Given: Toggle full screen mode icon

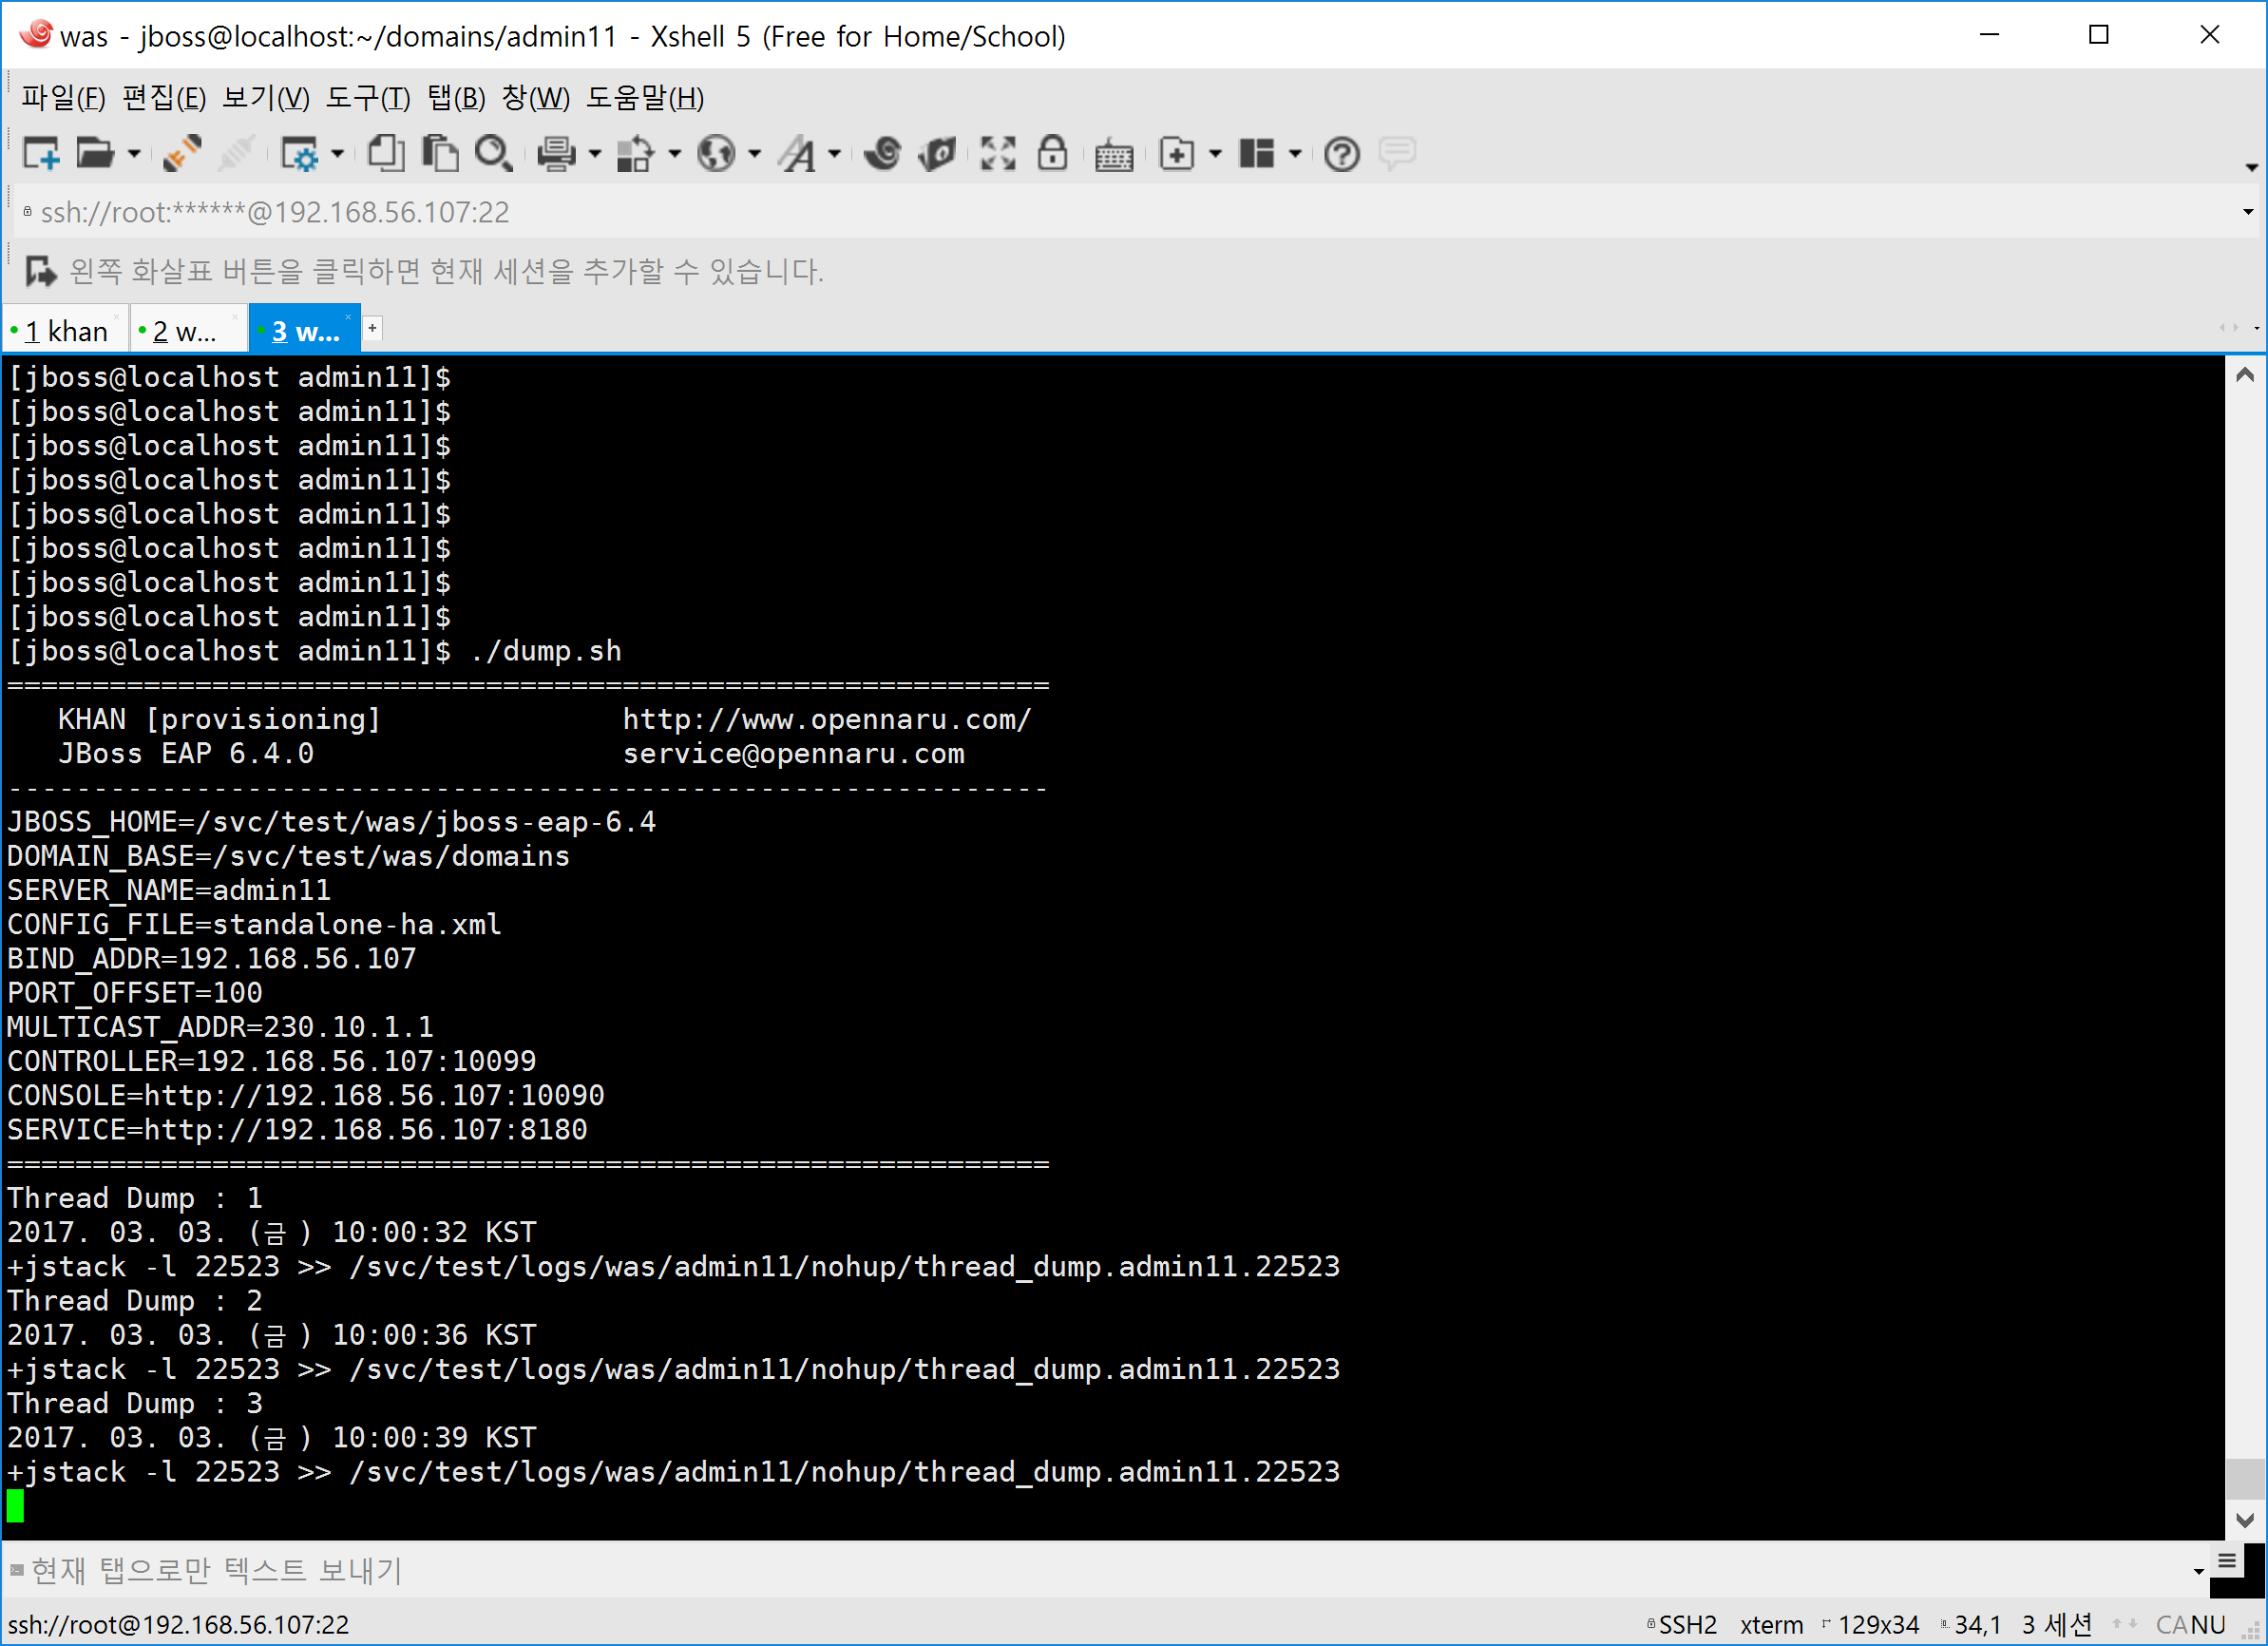Looking at the screenshot, I should click(998, 154).
